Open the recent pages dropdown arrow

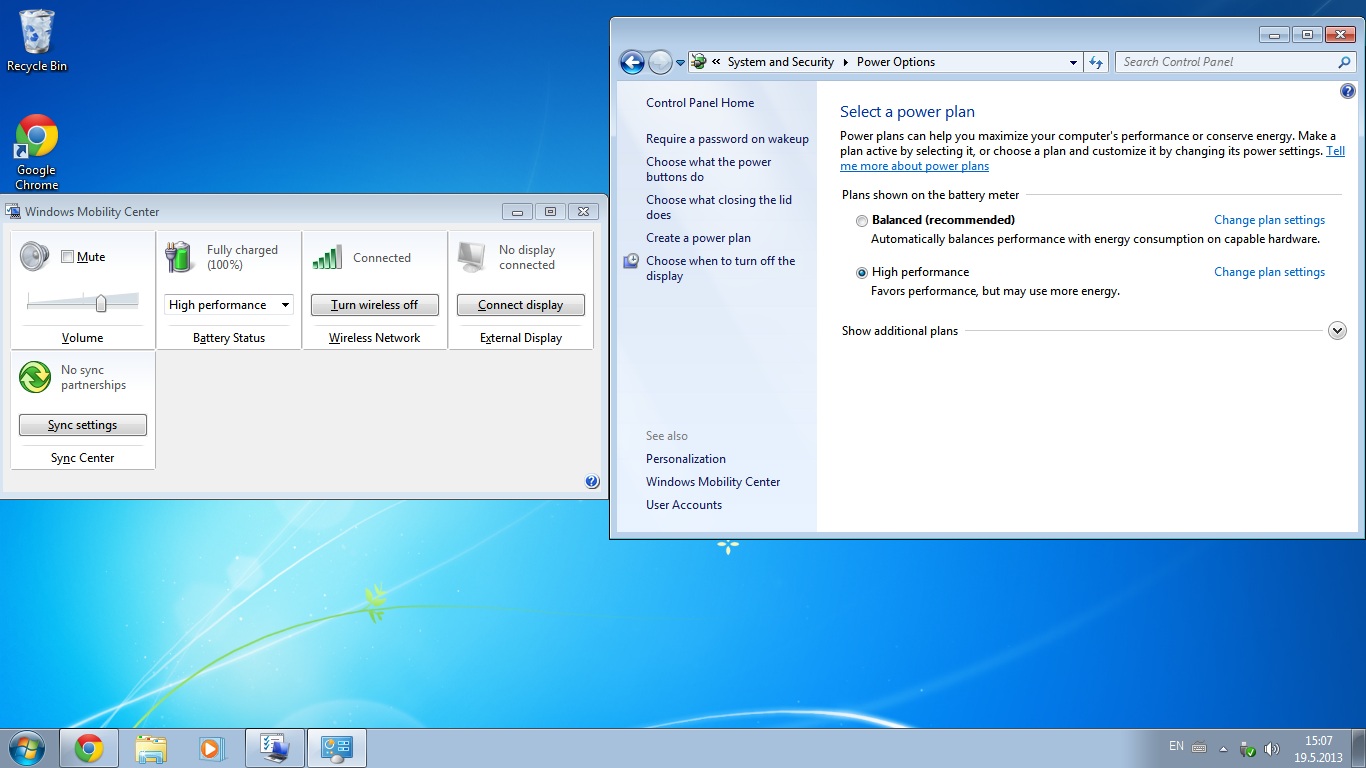[681, 62]
